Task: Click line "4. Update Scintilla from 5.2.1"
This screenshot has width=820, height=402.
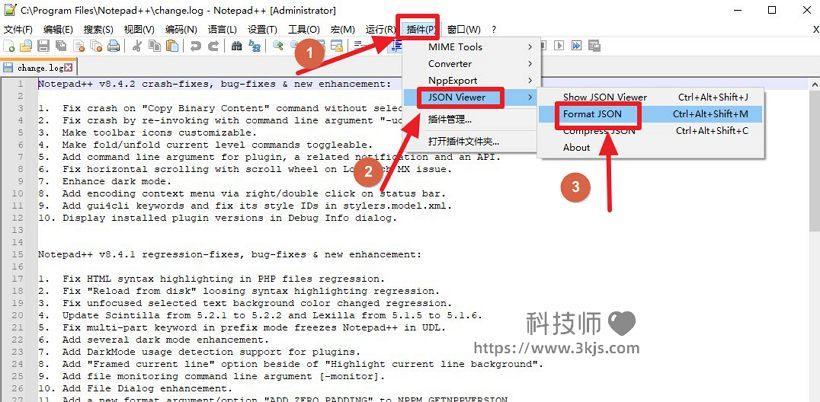Action: (260, 315)
